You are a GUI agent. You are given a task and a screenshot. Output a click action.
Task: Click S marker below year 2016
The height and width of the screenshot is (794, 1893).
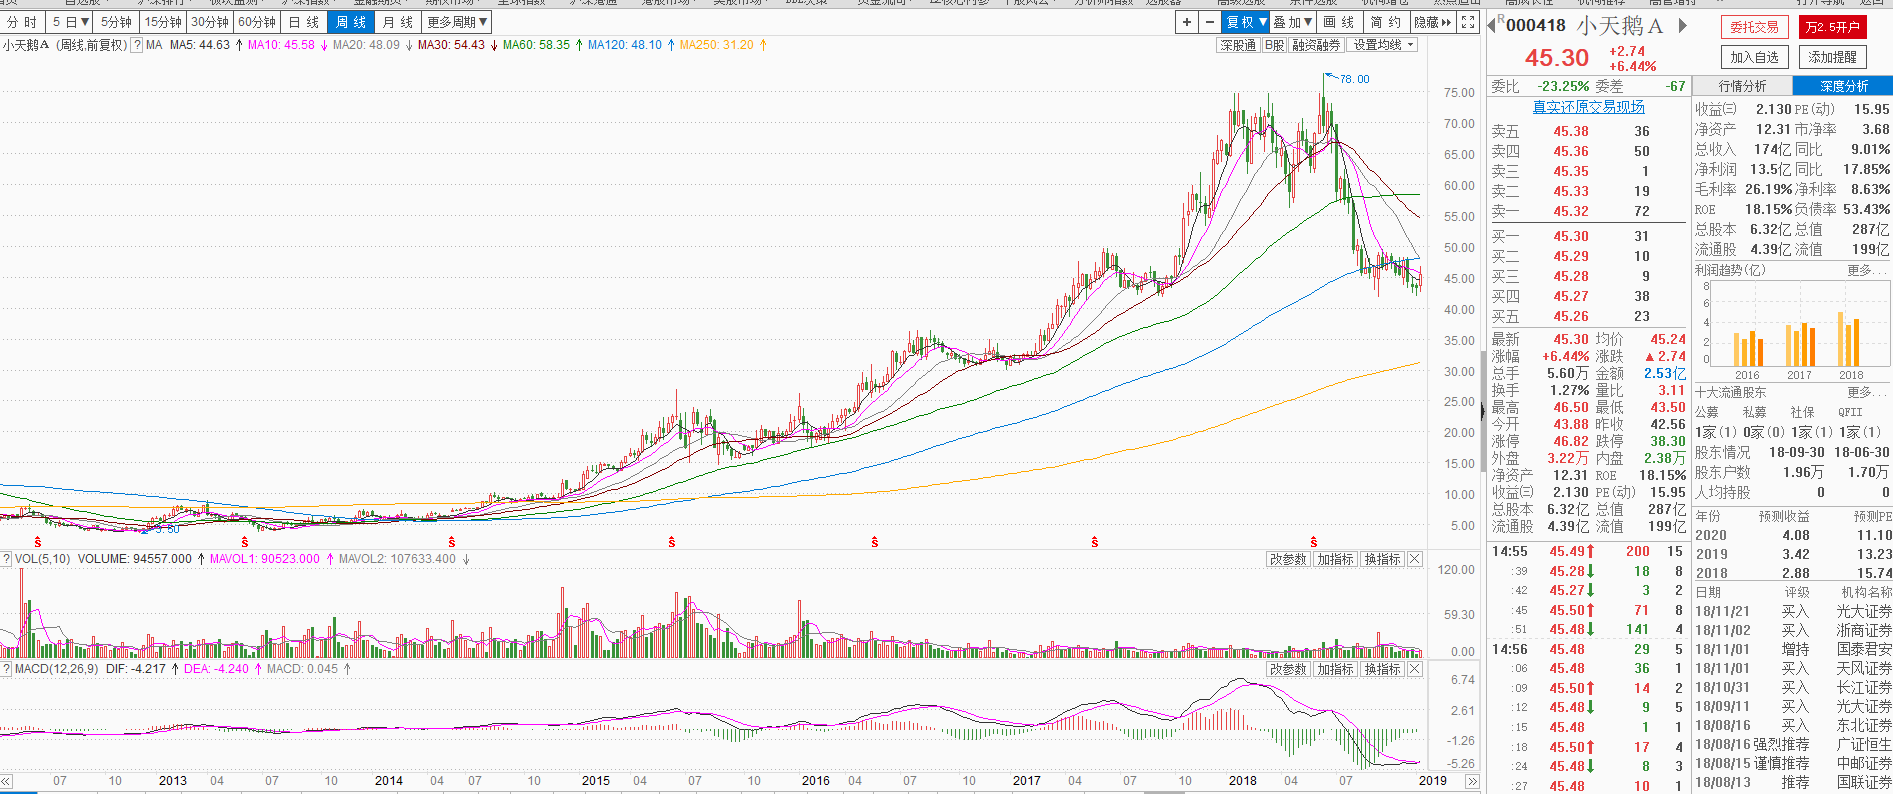pos(874,542)
